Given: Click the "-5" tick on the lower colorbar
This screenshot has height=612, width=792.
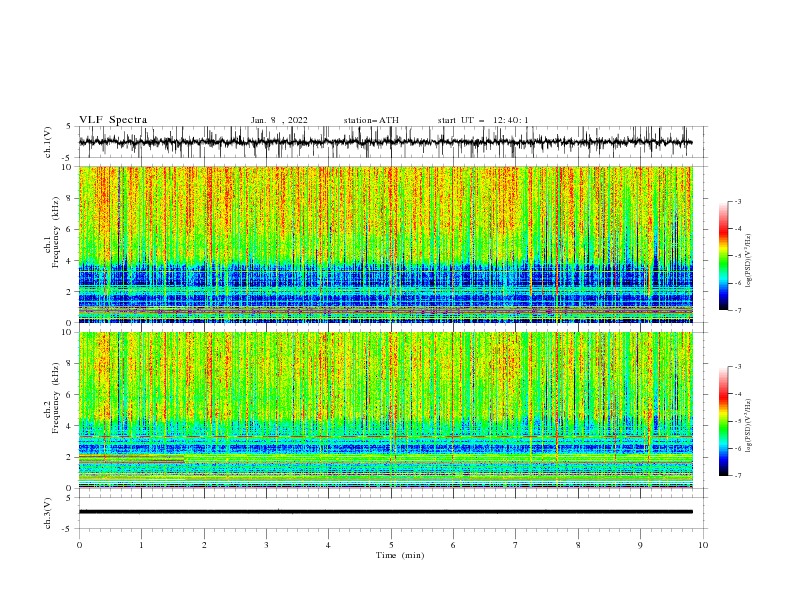Looking at the screenshot, I should (x=737, y=421).
